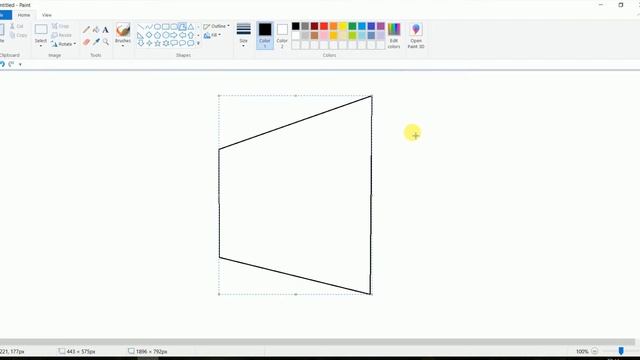
Task: Choose the Oval shape
Action: [157, 27]
